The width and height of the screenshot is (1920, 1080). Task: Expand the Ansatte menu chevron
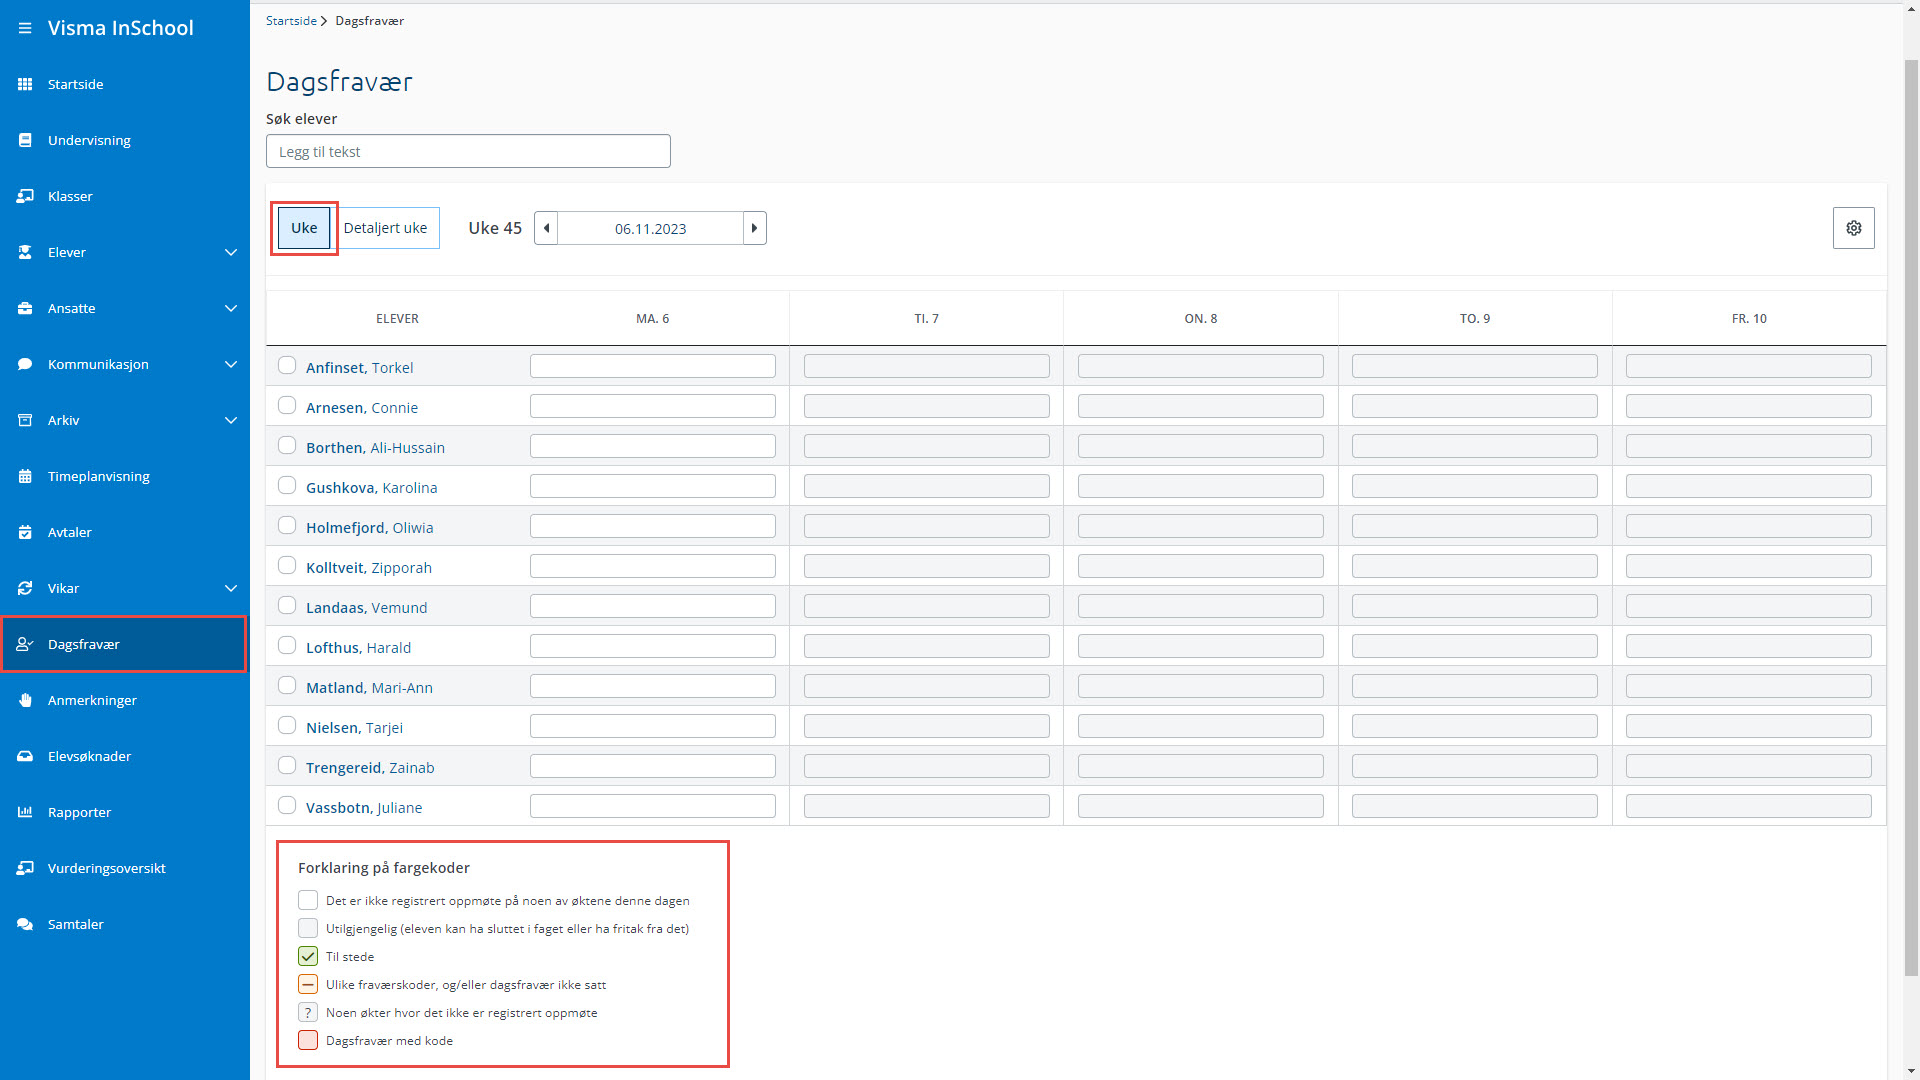click(x=231, y=308)
